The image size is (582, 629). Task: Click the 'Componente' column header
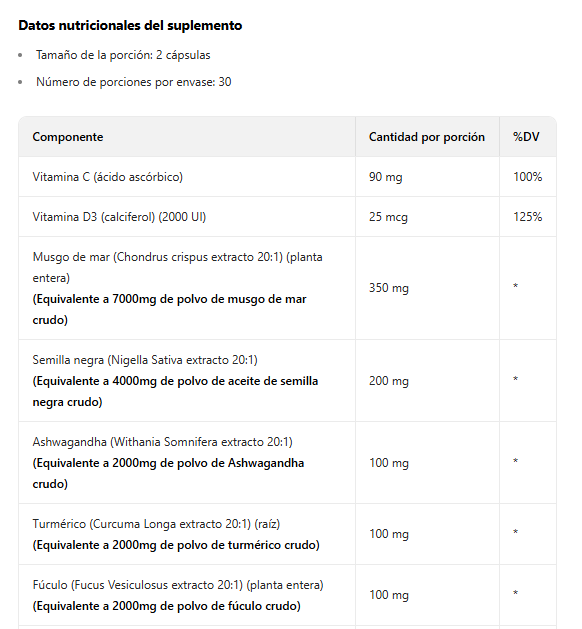[68, 137]
